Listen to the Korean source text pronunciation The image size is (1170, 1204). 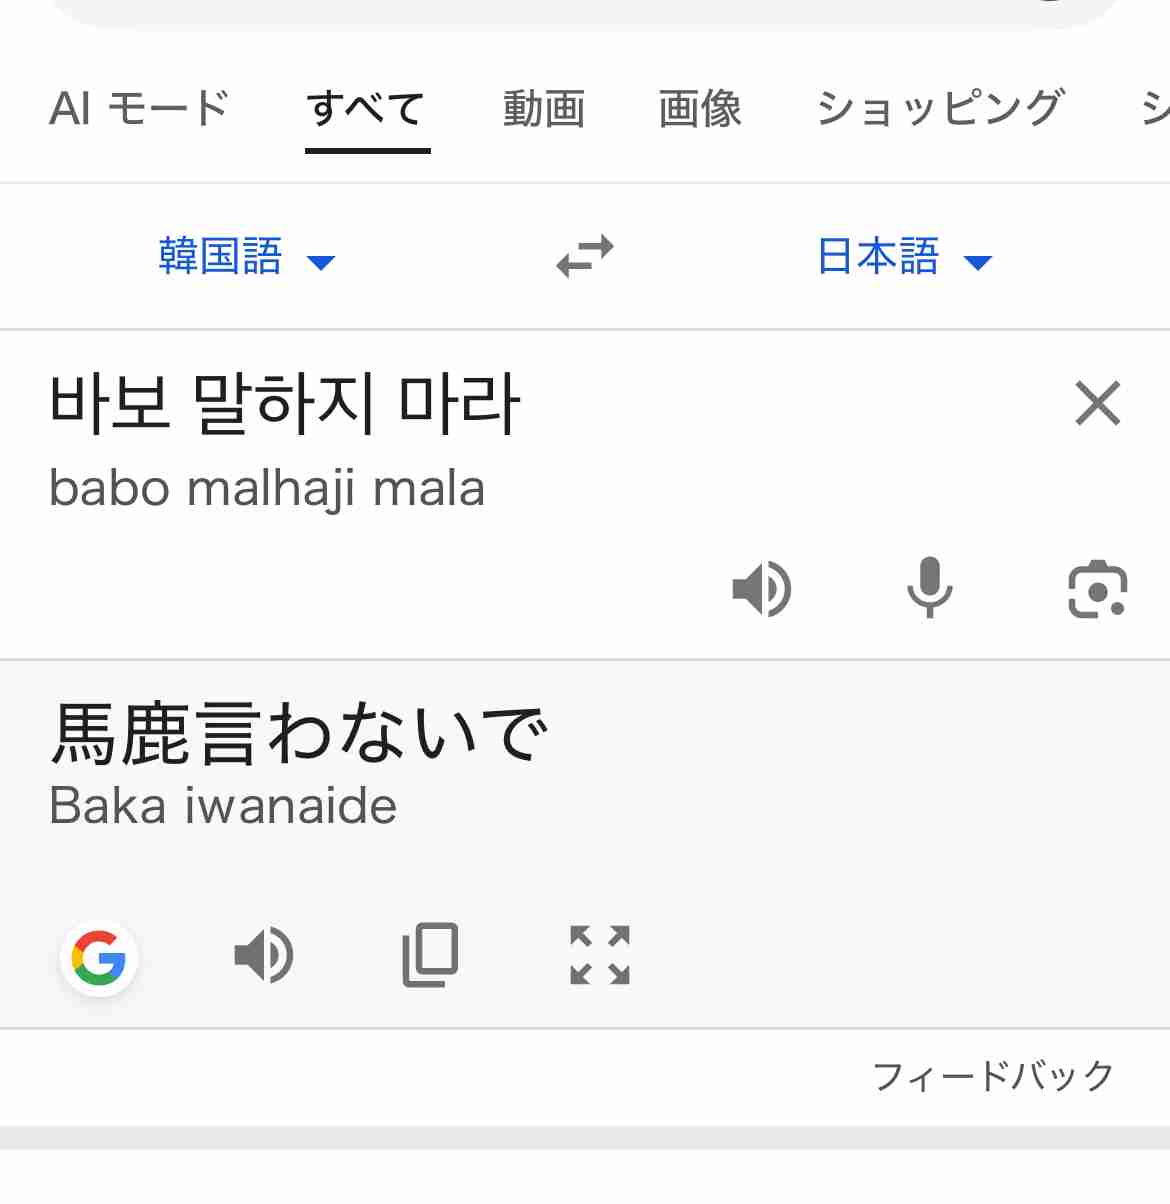click(x=763, y=588)
